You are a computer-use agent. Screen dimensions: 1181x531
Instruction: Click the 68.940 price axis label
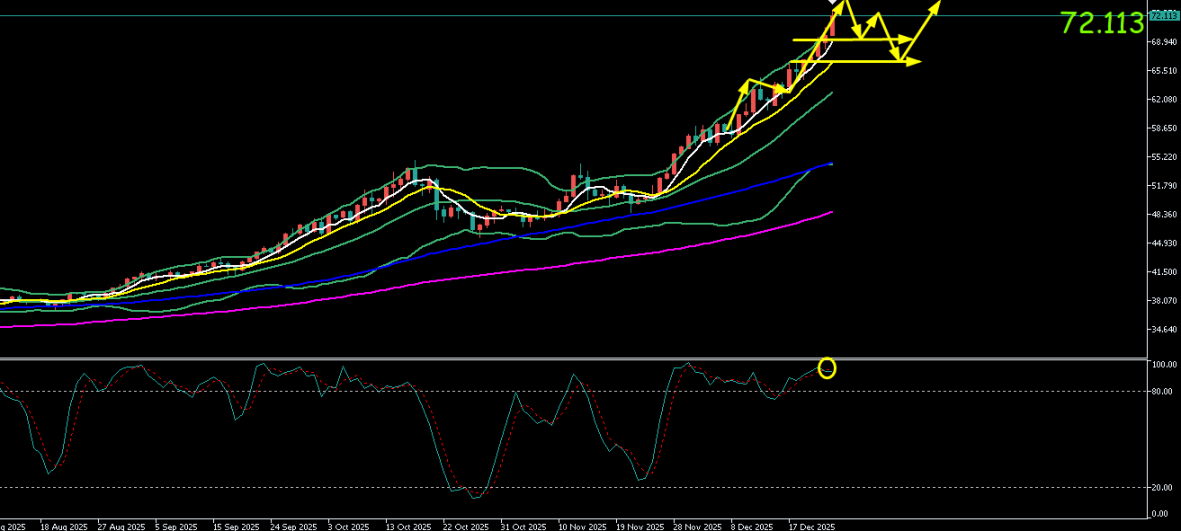pos(1162,43)
